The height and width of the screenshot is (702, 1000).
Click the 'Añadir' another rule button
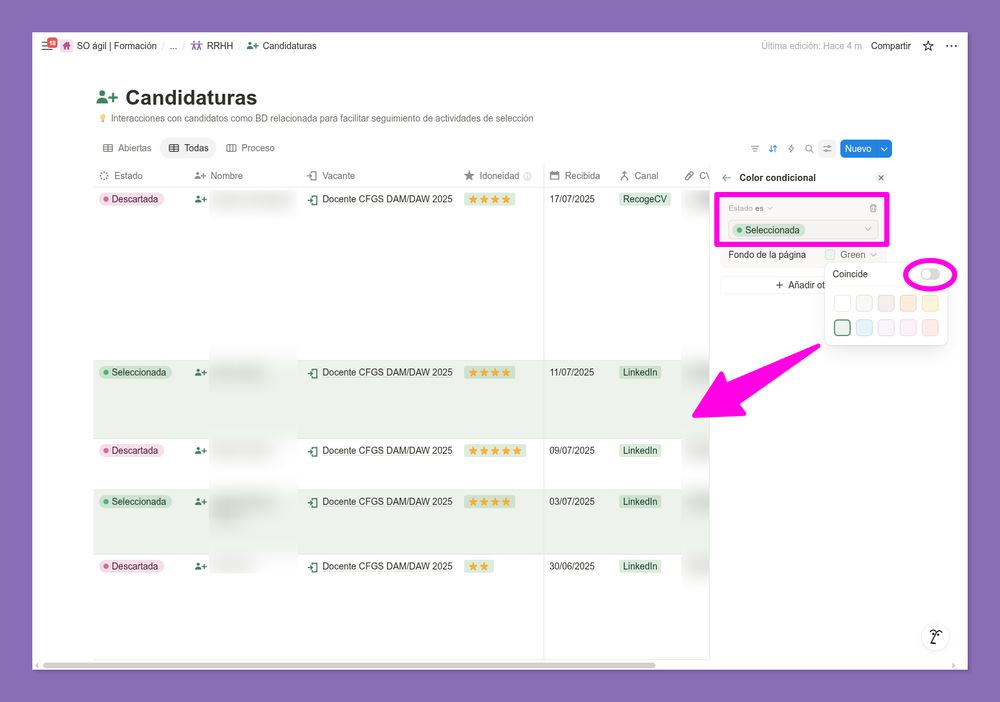[x=800, y=285]
